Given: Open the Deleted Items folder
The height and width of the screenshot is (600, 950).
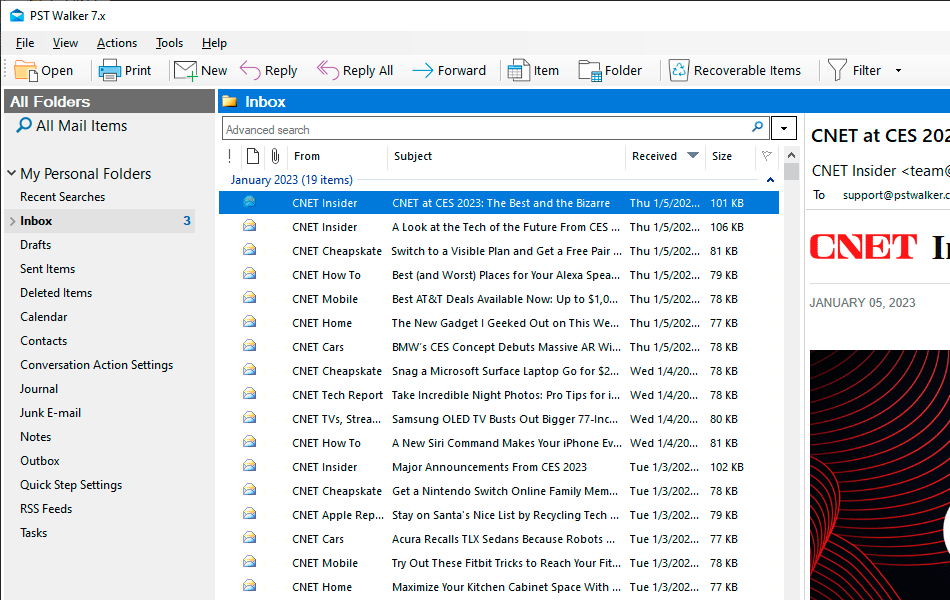Looking at the screenshot, I should (x=56, y=293).
